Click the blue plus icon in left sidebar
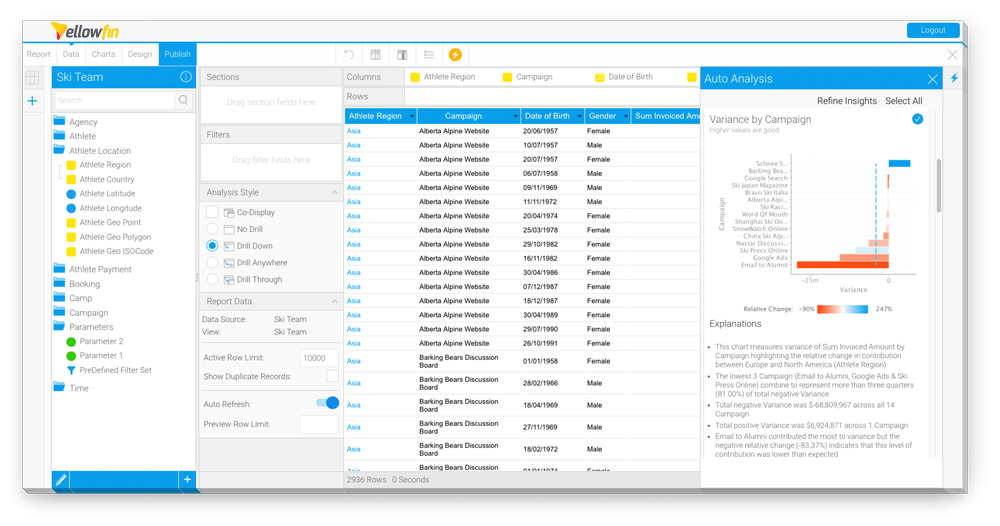 tap(33, 101)
